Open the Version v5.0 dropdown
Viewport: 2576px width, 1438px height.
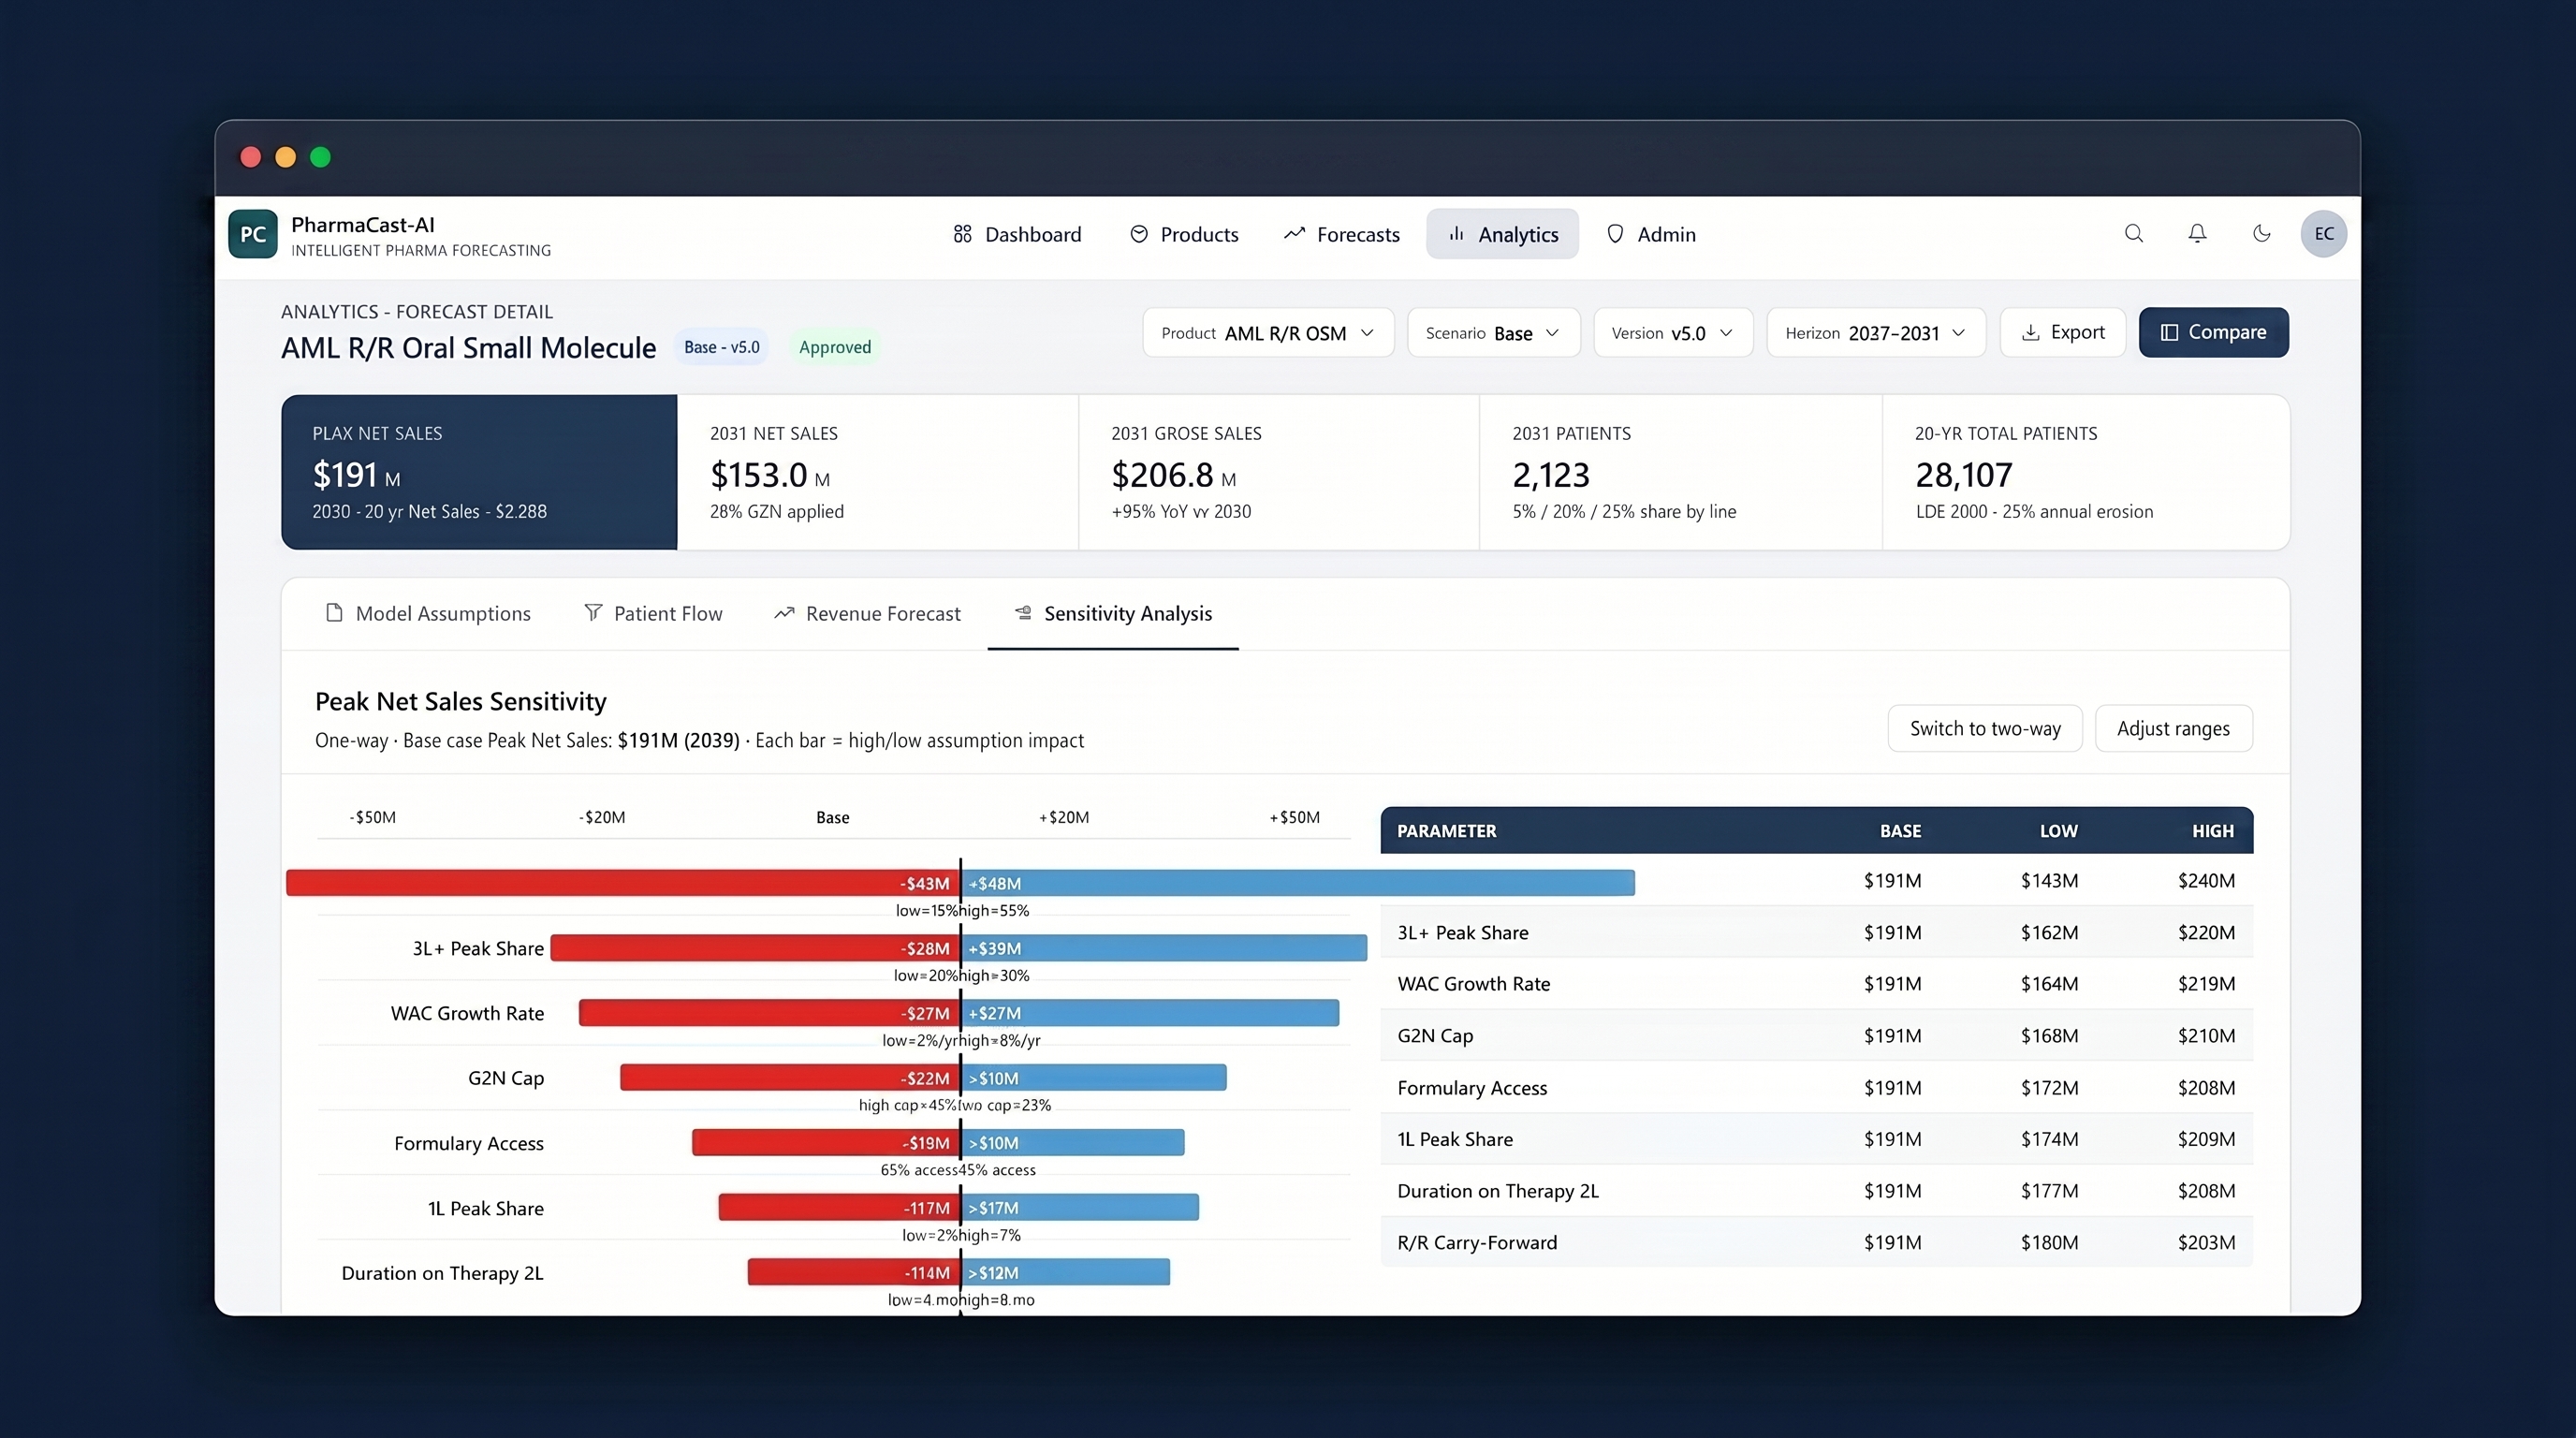pyautogui.click(x=1673, y=332)
